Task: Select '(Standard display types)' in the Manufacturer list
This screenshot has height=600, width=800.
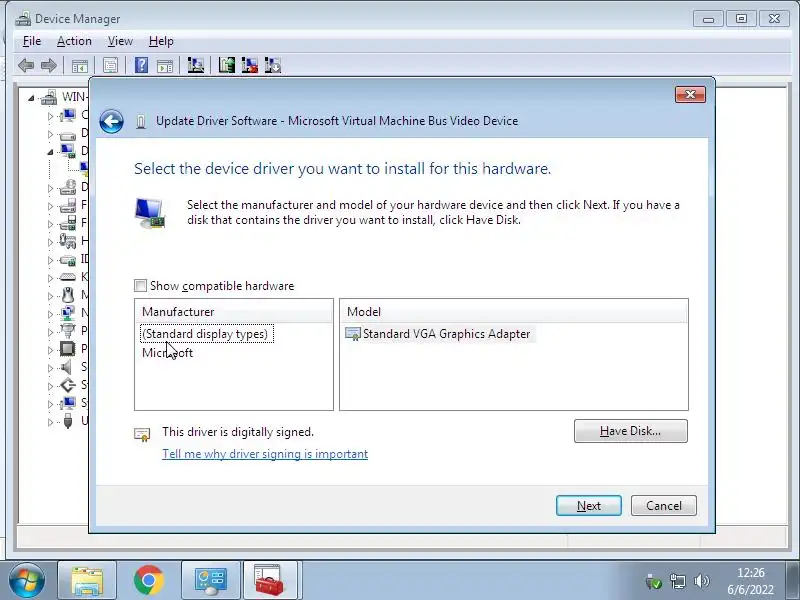Action: point(207,334)
